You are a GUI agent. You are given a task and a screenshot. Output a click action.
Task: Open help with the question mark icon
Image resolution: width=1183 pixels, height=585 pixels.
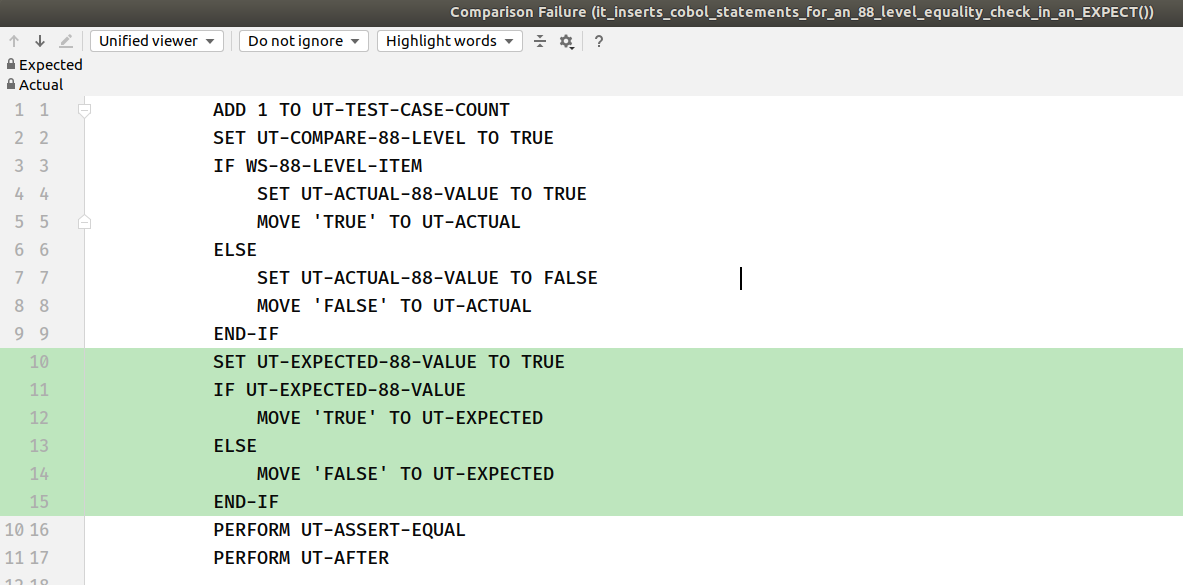click(x=597, y=41)
